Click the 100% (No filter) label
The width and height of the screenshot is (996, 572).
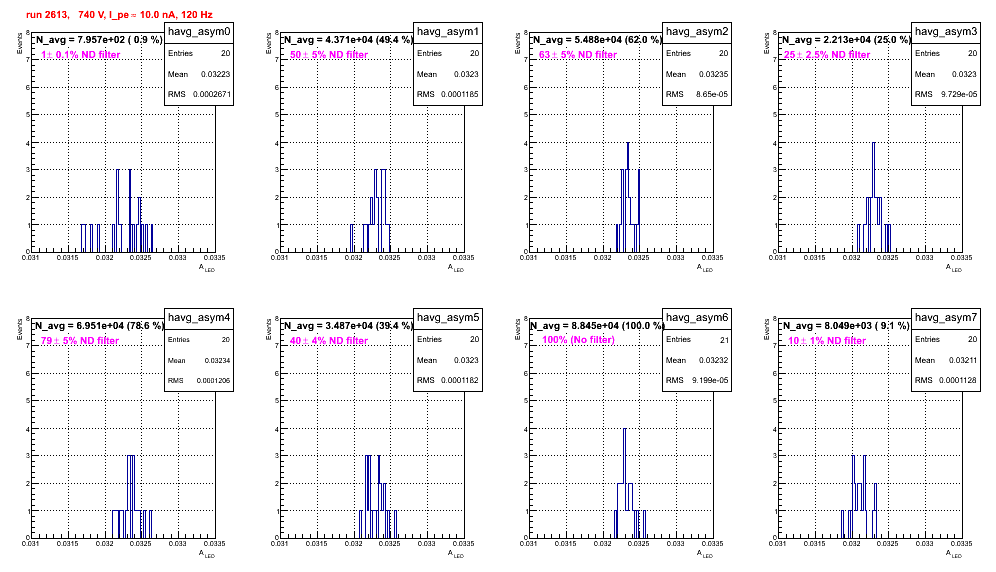[579, 340]
